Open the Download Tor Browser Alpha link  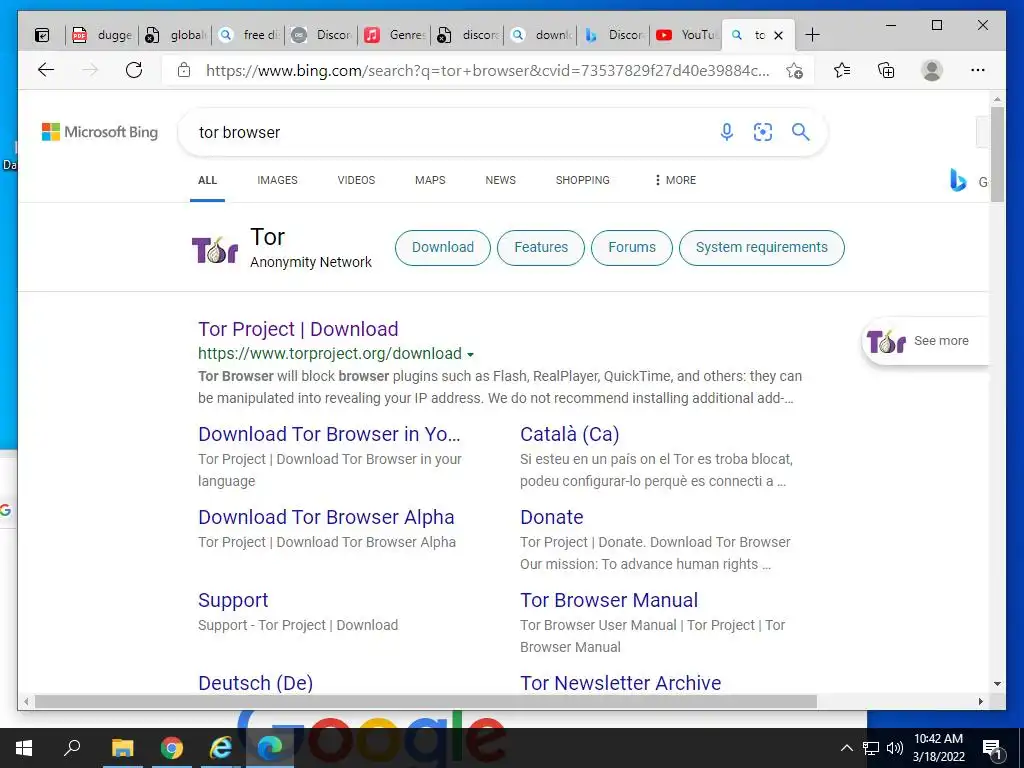[327, 517]
